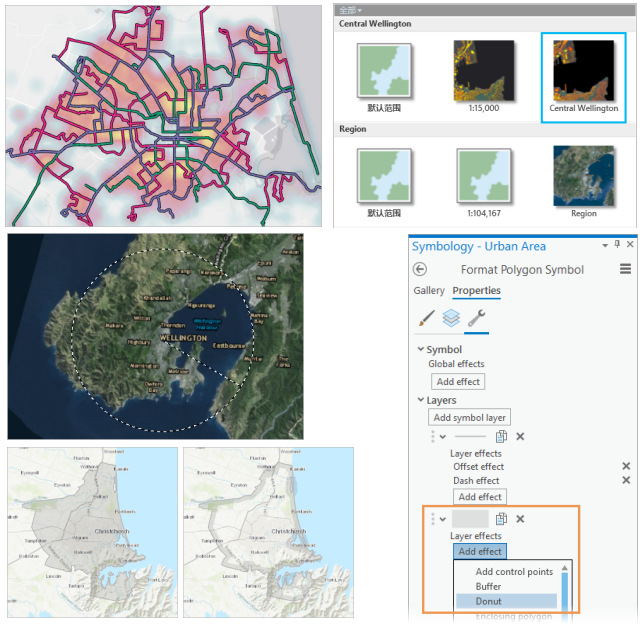Screen dimensions: 642x624
Task: Open Symbology pane options arrow
Action: point(605,245)
